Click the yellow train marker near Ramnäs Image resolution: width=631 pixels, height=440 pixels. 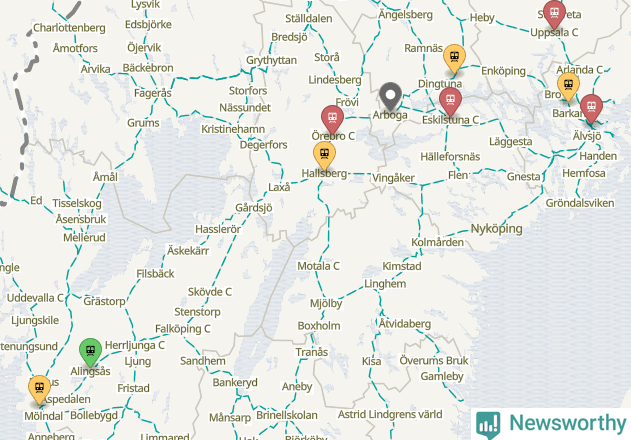click(x=454, y=59)
